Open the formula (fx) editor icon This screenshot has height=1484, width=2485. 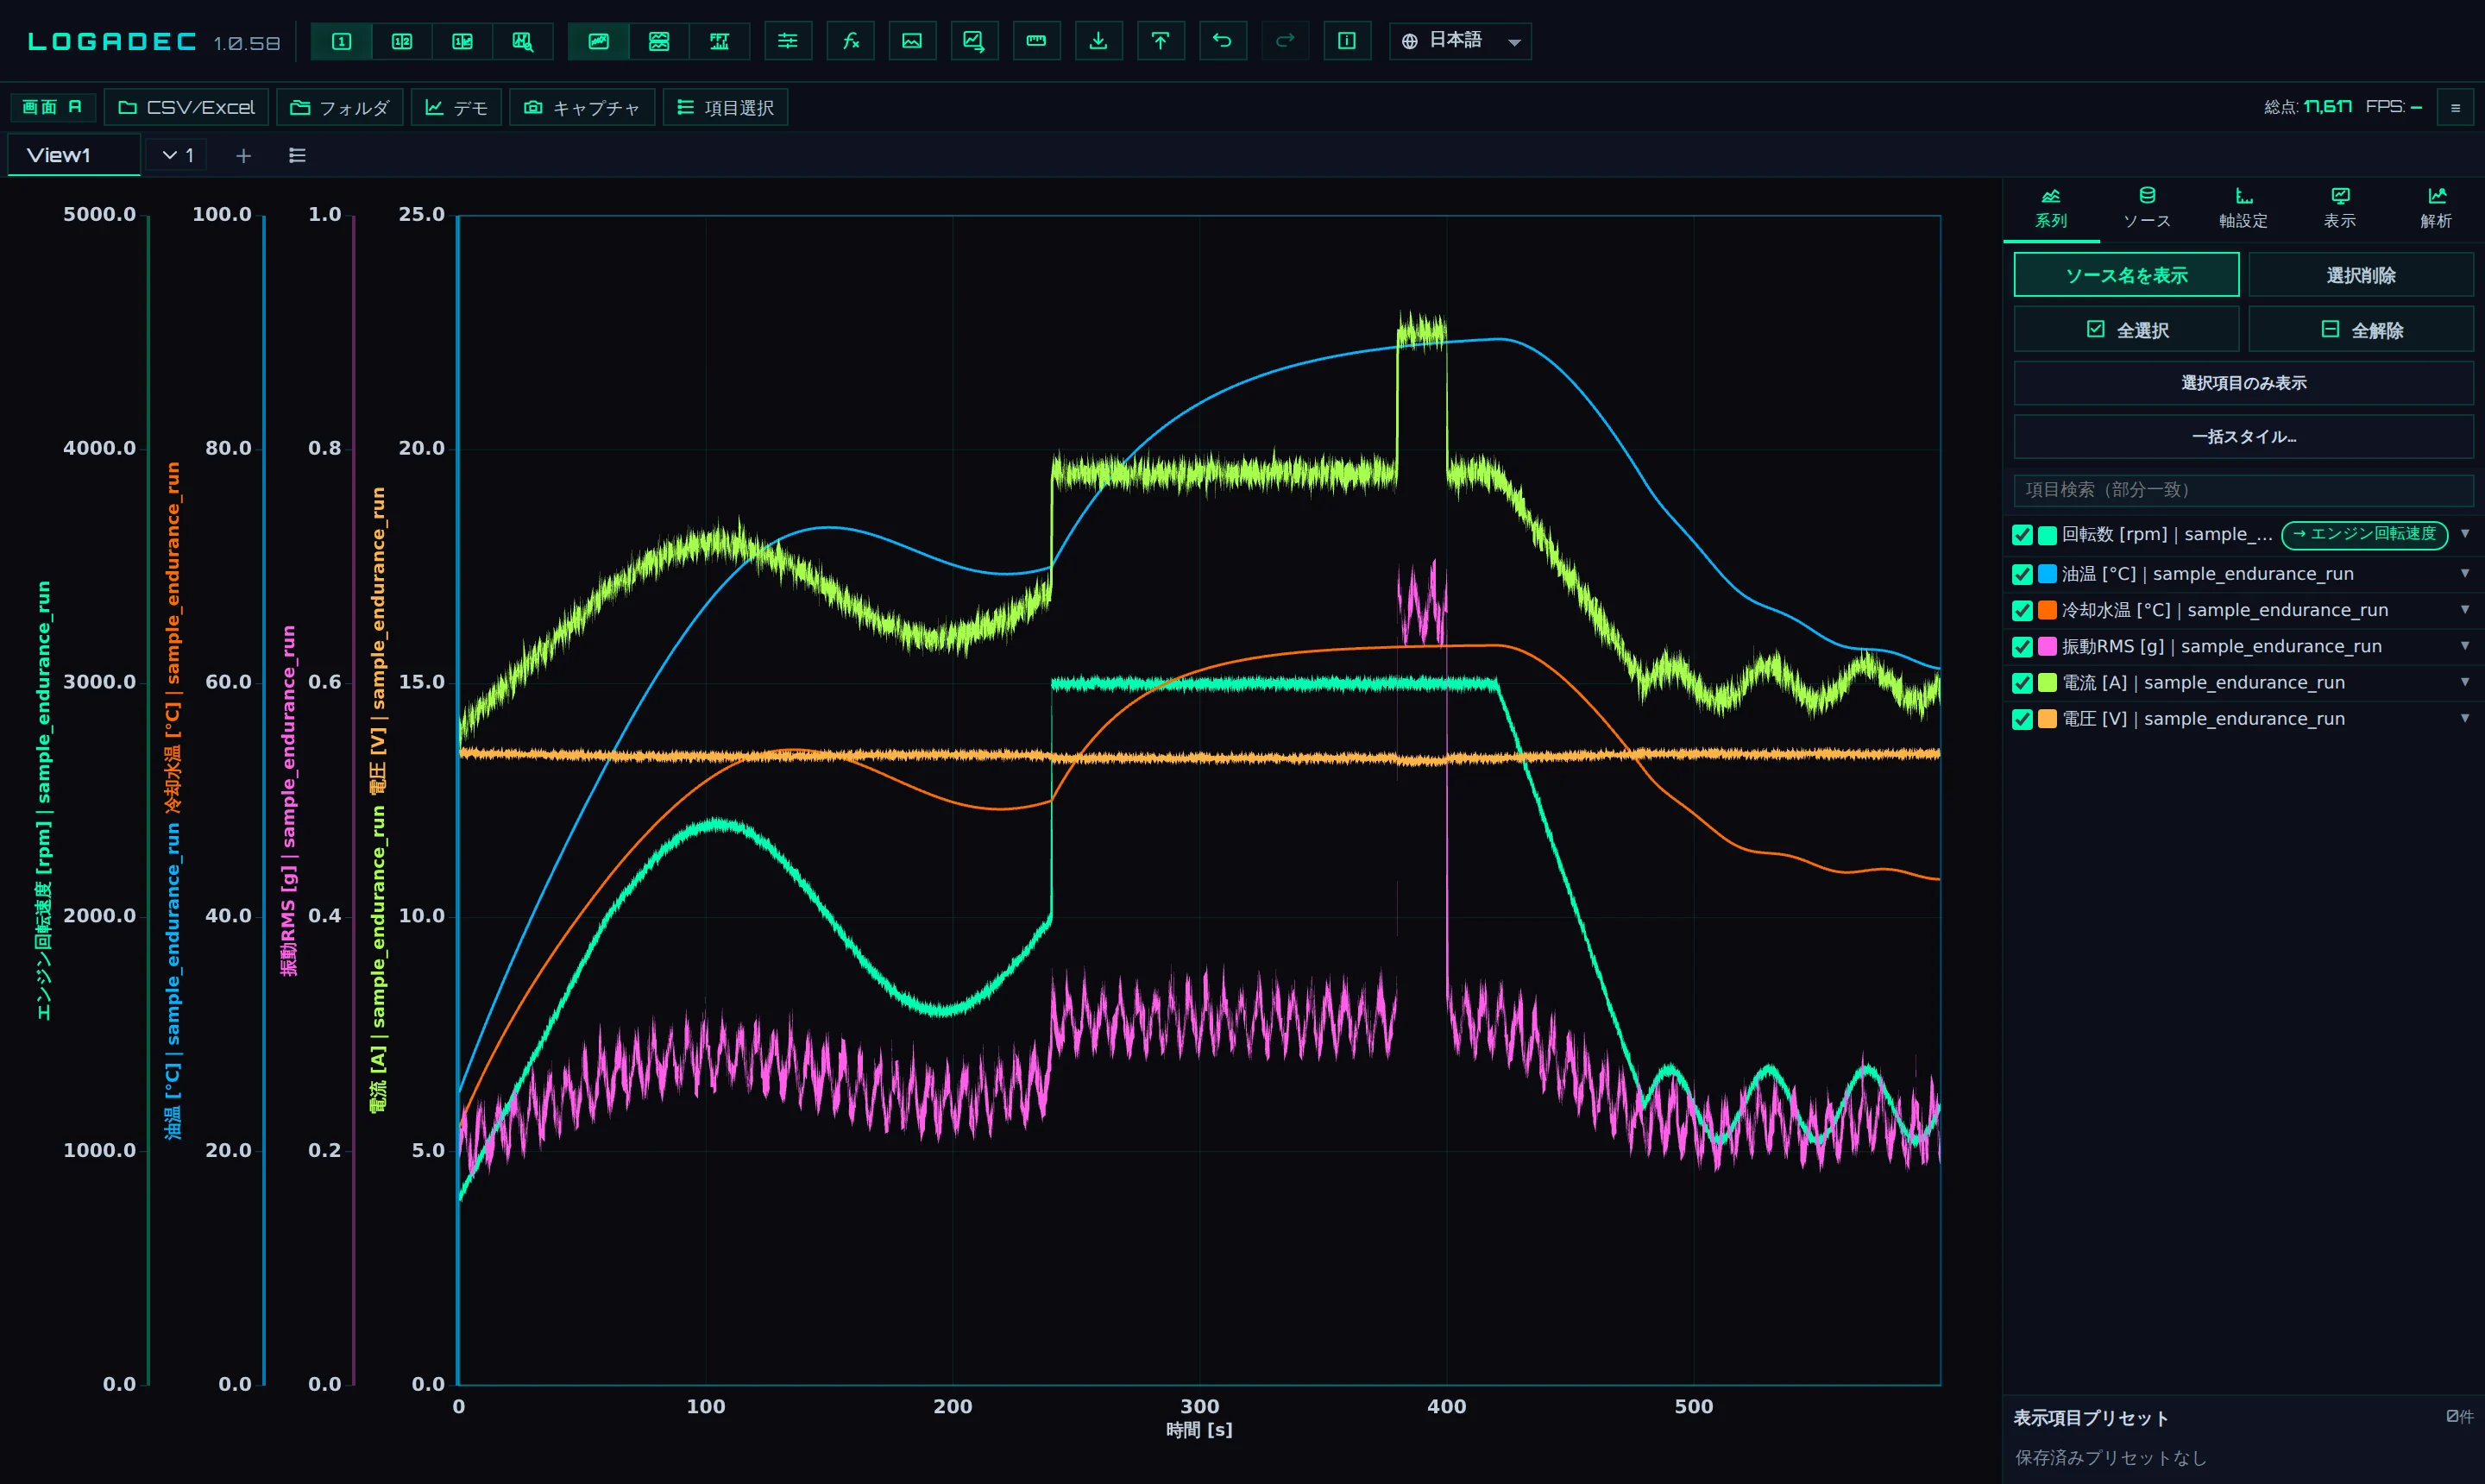click(851, 41)
